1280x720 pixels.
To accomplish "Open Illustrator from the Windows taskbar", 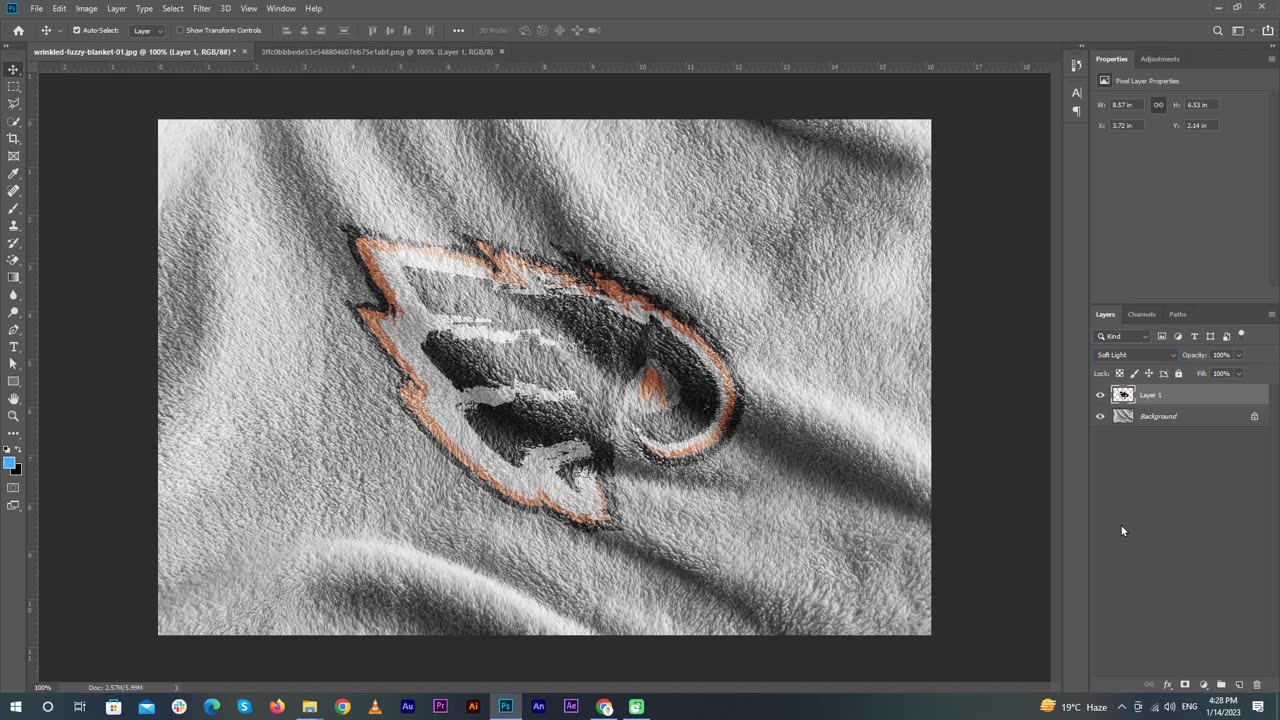I will [473, 706].
